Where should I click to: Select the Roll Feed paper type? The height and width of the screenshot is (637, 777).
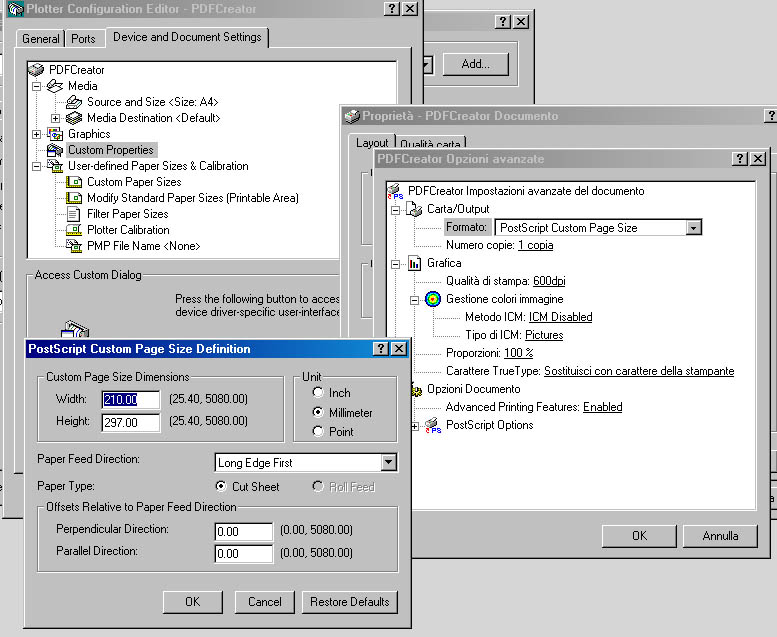(318, 486)
